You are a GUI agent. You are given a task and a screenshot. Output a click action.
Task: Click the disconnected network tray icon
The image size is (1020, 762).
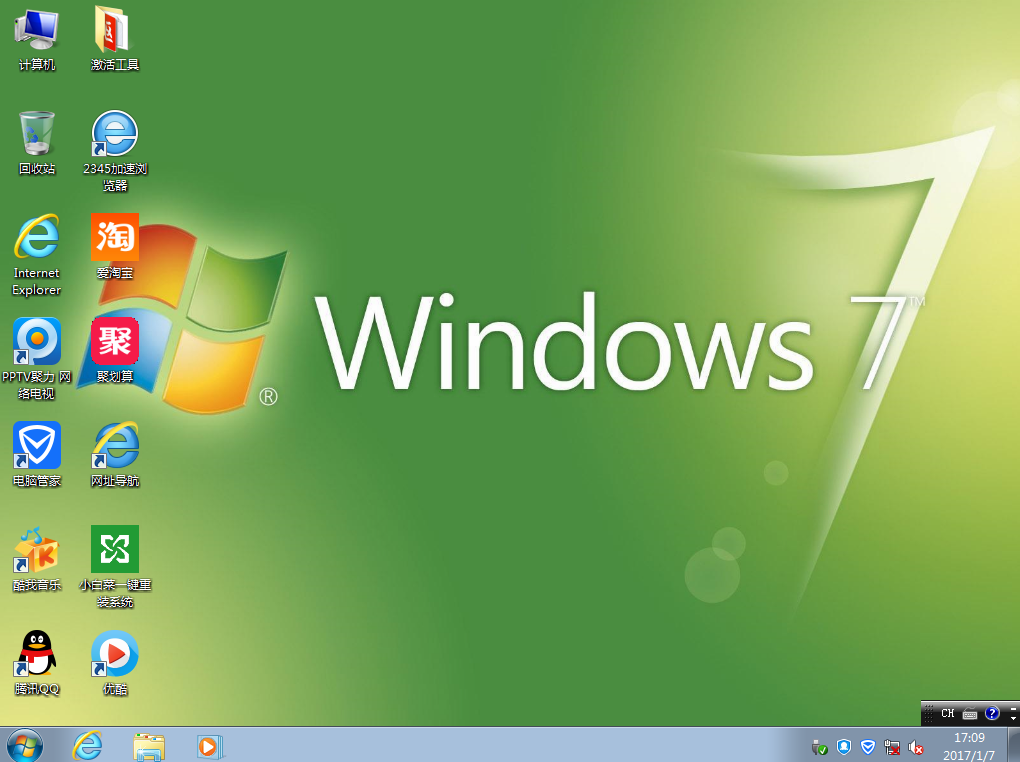[x=892, y=747]
